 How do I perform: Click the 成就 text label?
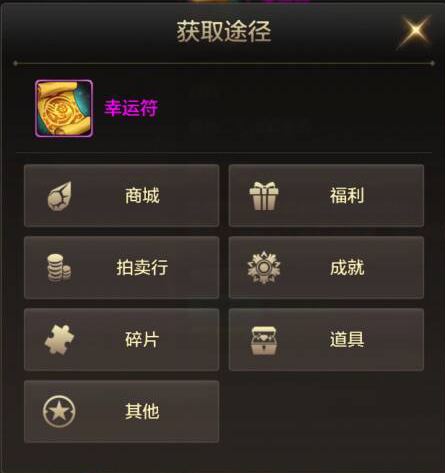pyautogui.click(x=347, y=268)
